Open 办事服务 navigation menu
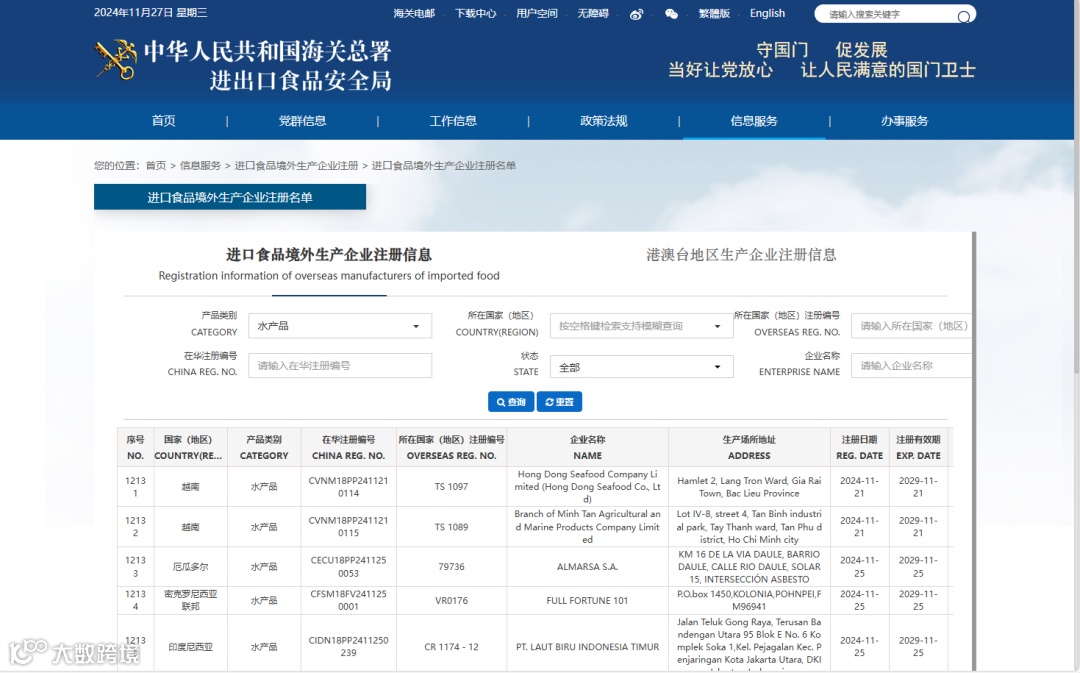 pyautogui.click(x=904, y=121)
